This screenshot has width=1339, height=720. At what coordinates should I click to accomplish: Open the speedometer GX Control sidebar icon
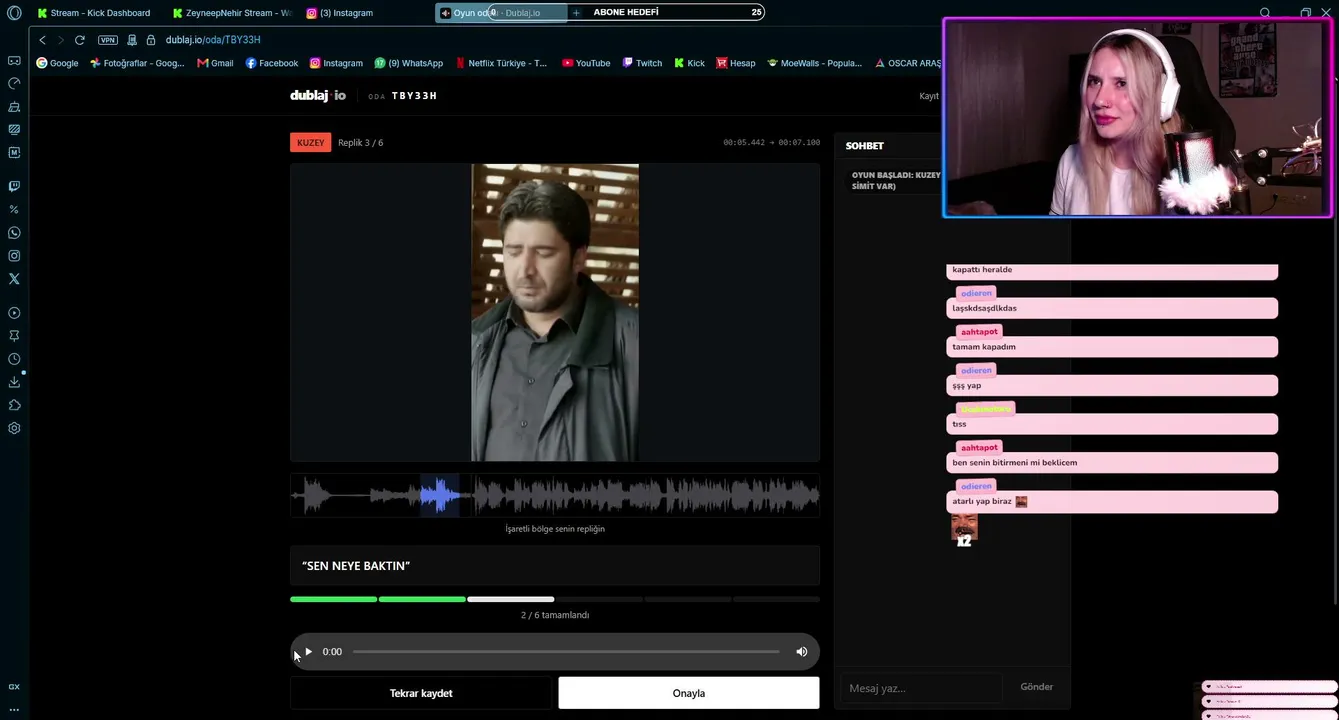[14, 84]
